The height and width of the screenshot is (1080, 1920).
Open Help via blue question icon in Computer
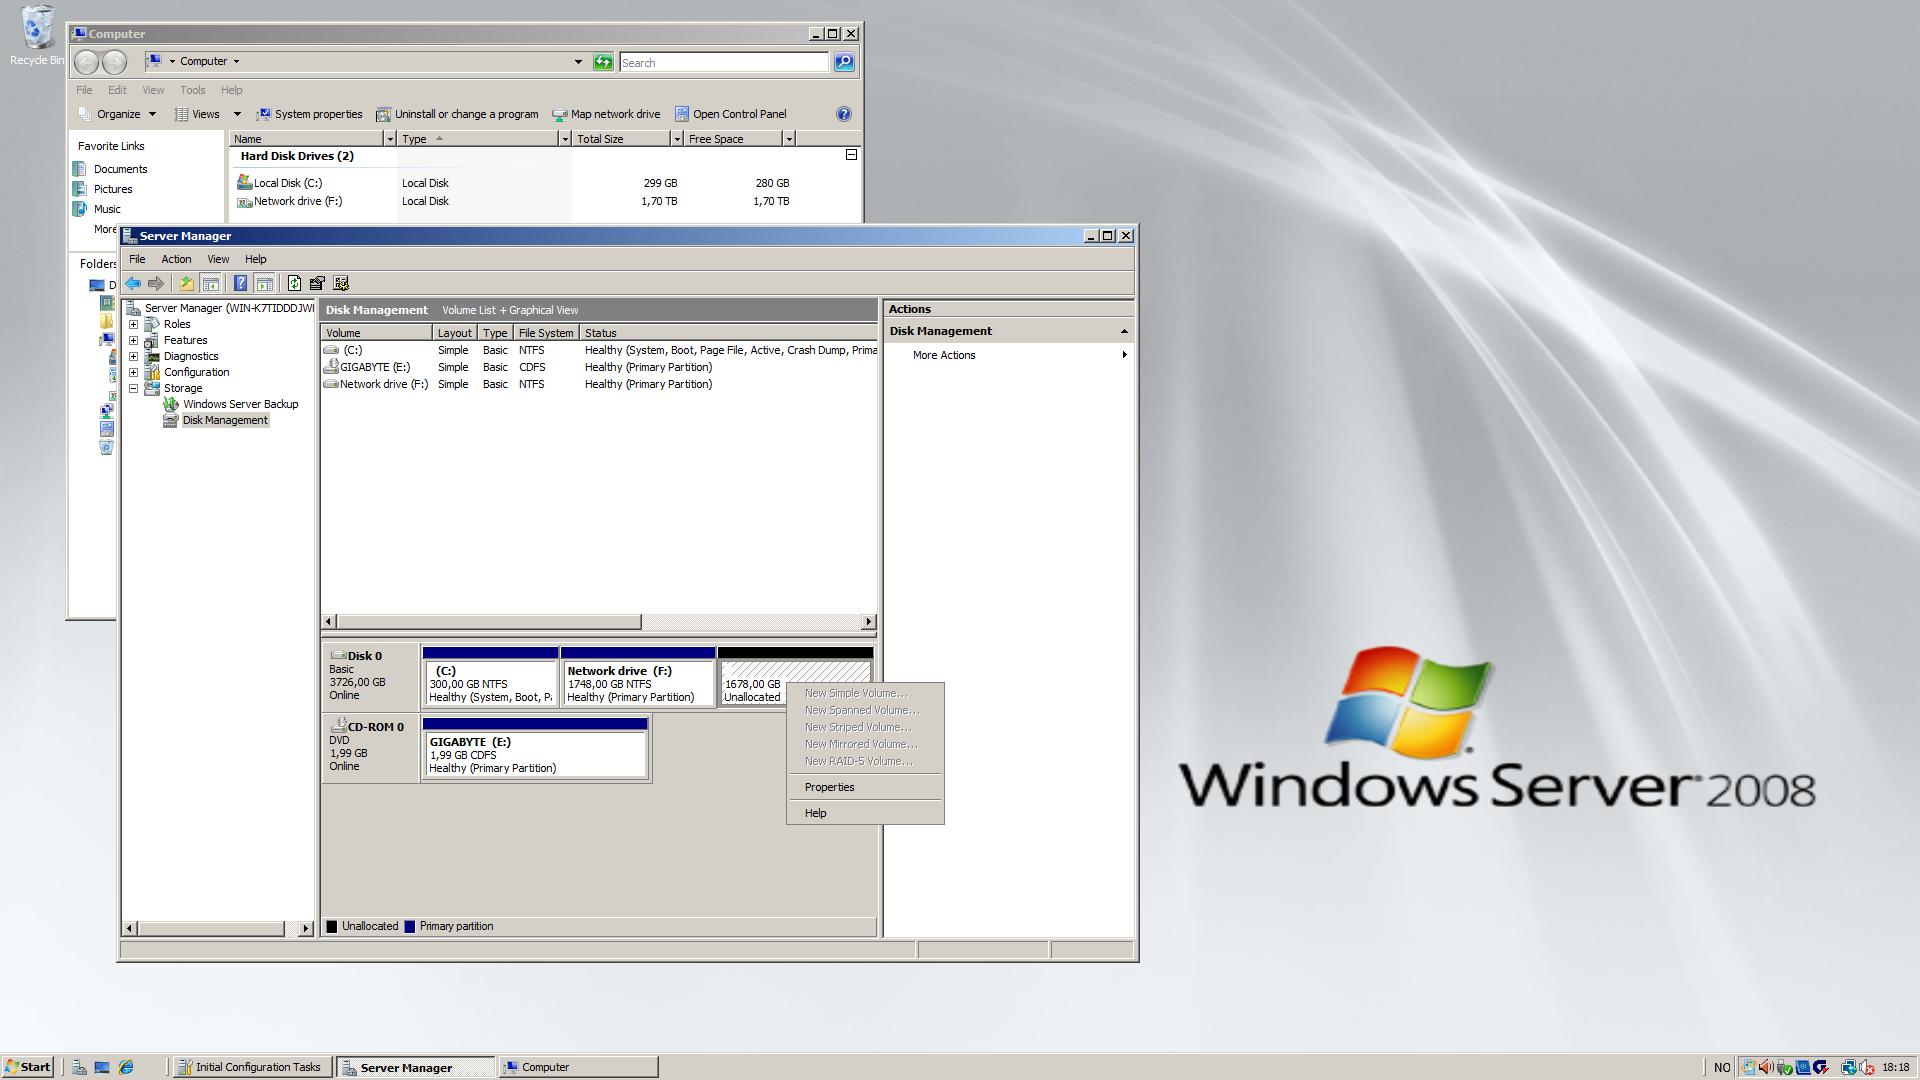tap(843, 114)
